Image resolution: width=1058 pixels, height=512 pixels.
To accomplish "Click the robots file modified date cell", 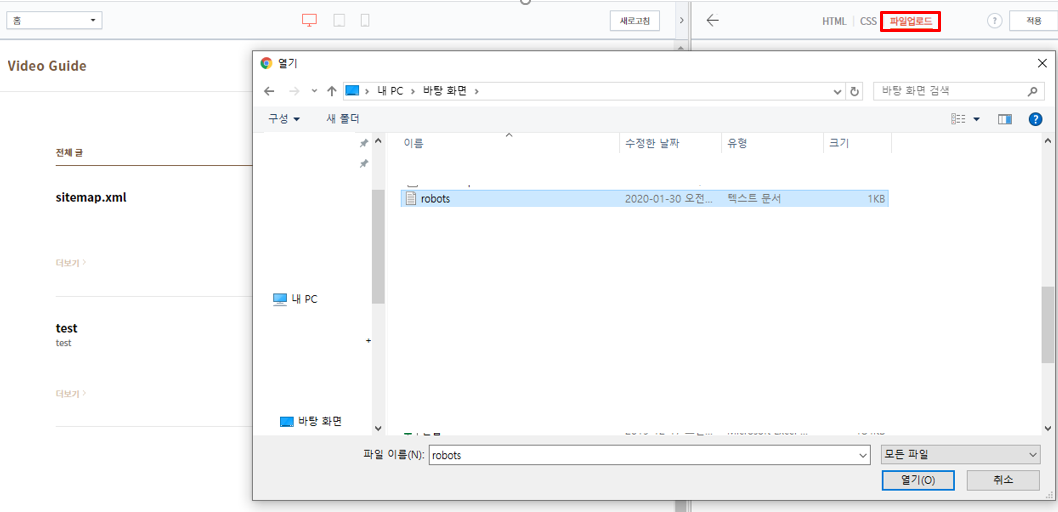I will coord(669,198).
